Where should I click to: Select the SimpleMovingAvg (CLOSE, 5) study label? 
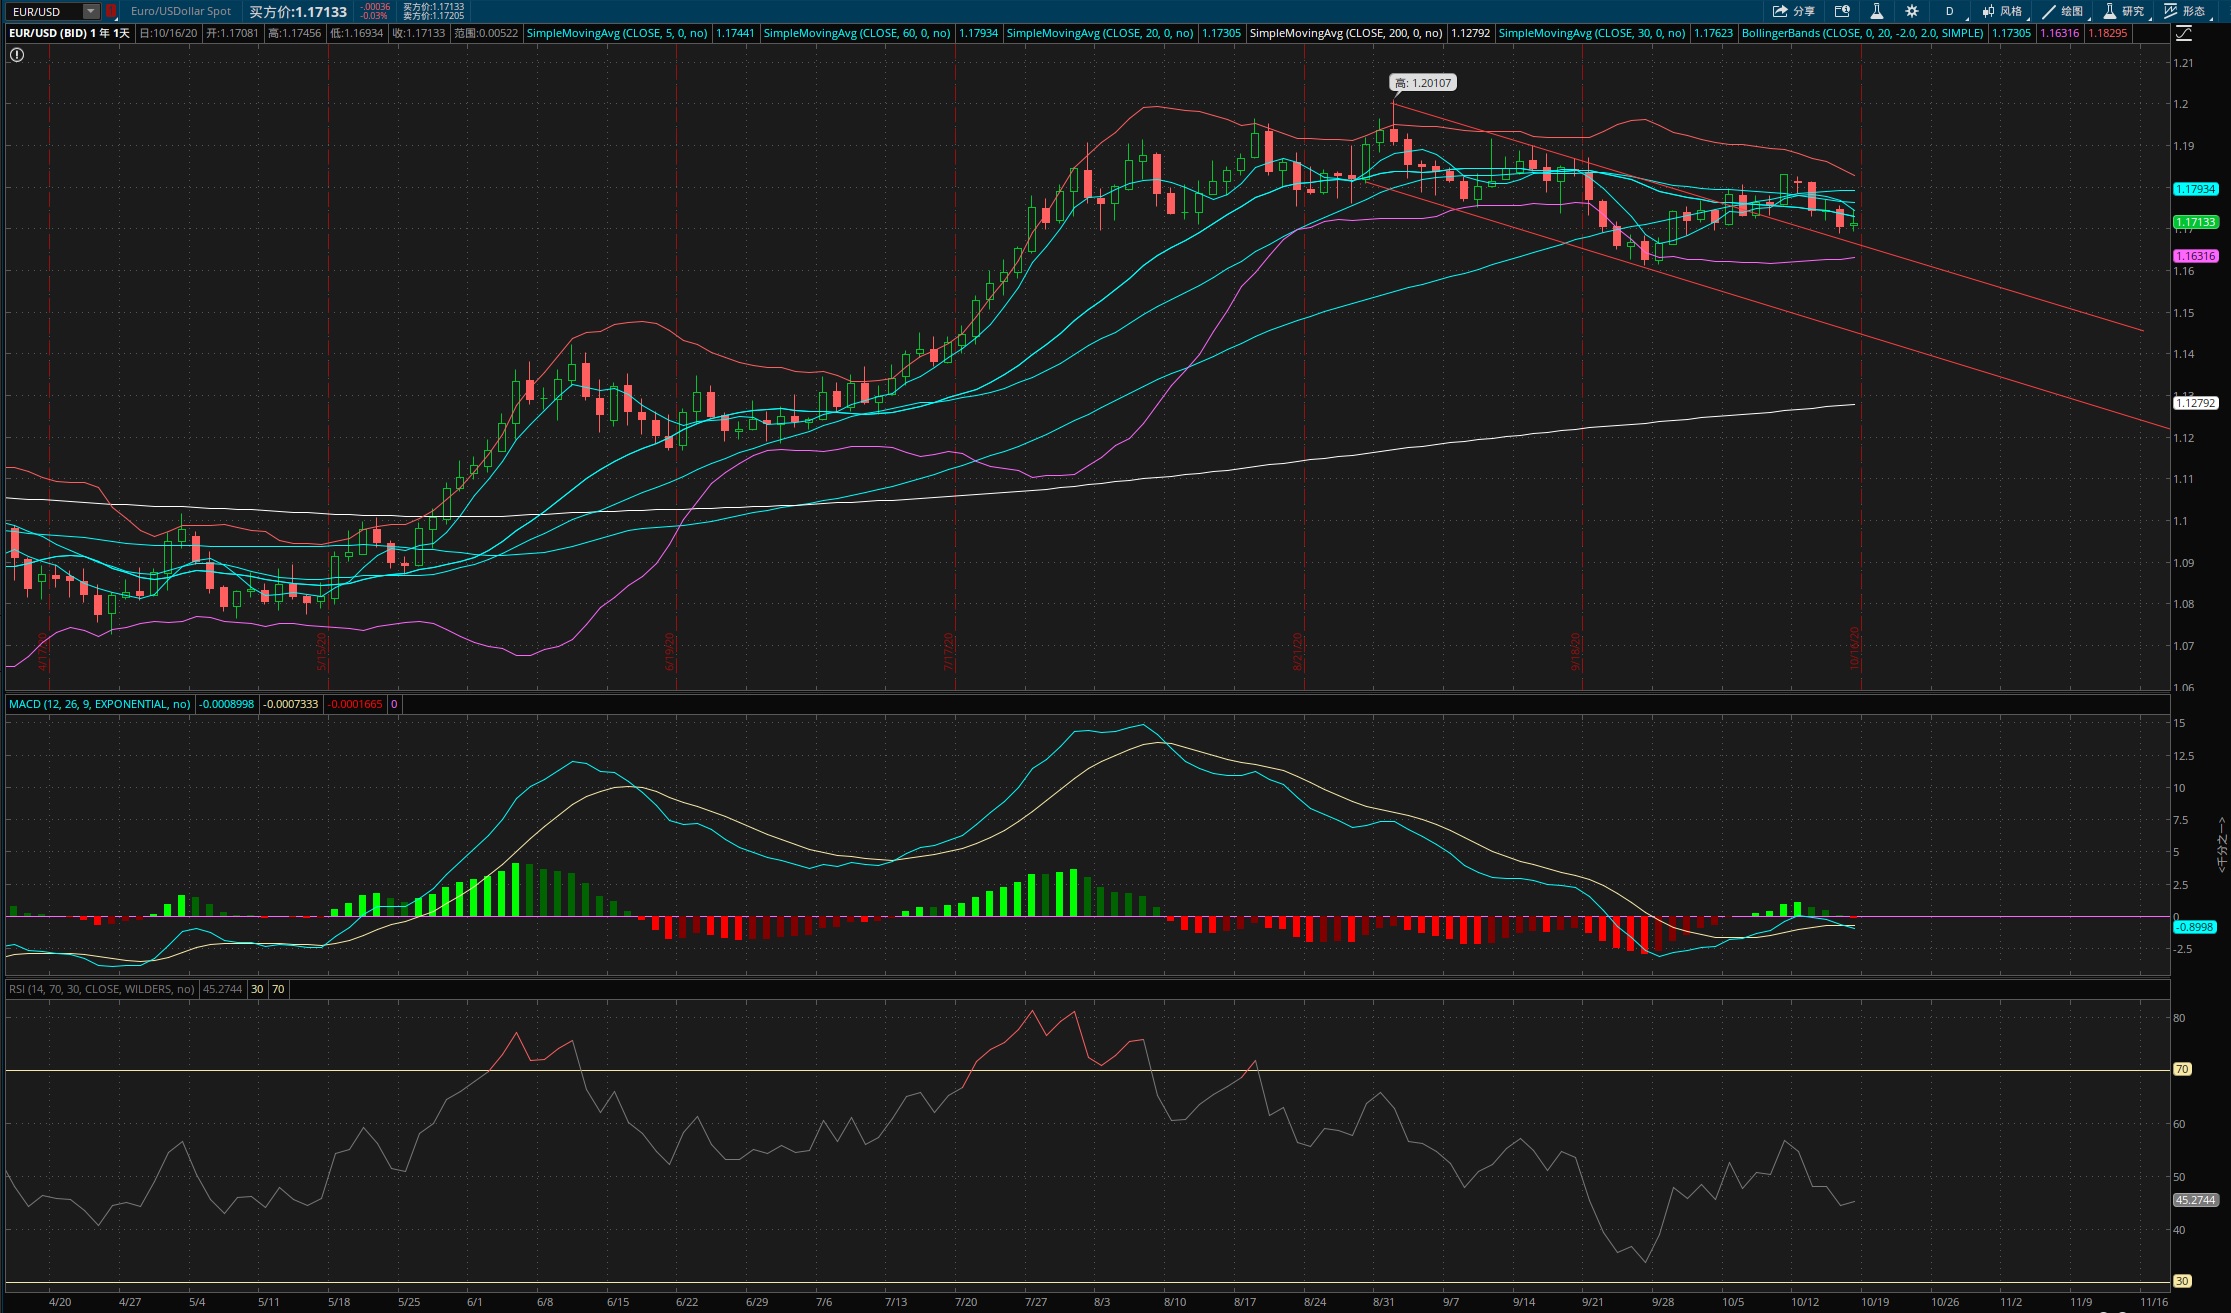click(617, 33)
